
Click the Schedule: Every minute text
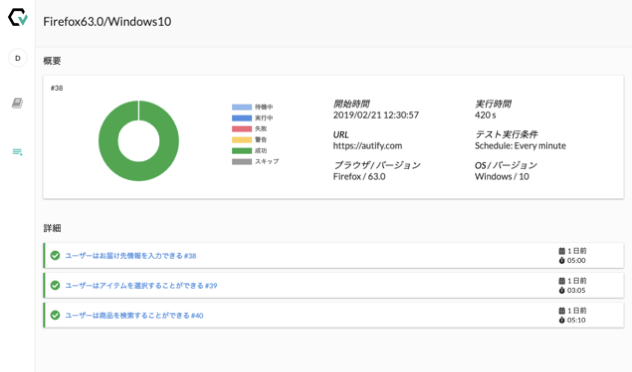pyautogui.click(x=520, y=146)
